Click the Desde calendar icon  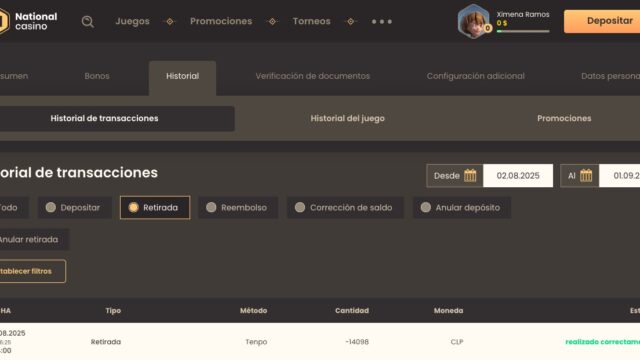pyautogui.click(x=470, y=176)
